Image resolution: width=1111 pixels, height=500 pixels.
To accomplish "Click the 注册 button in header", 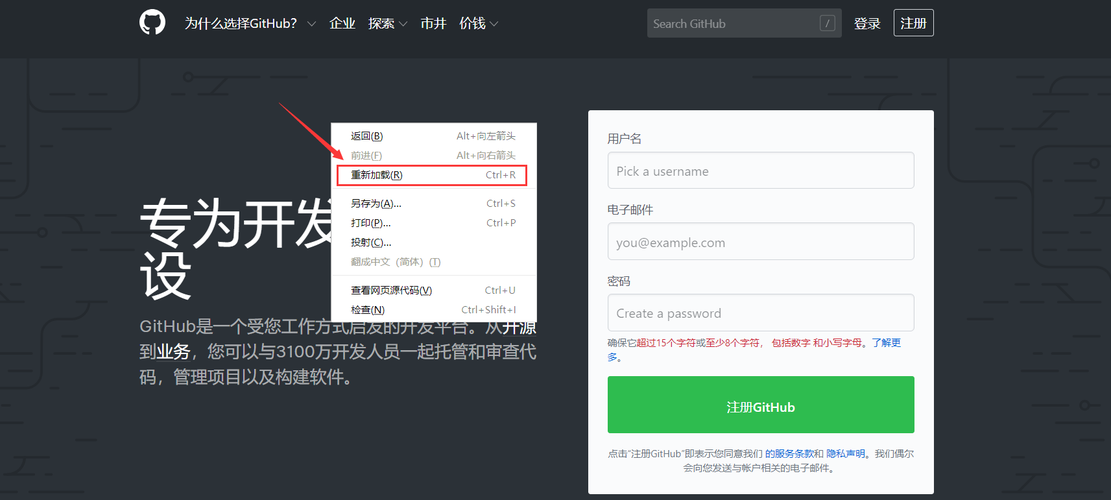I will point(913,23).
